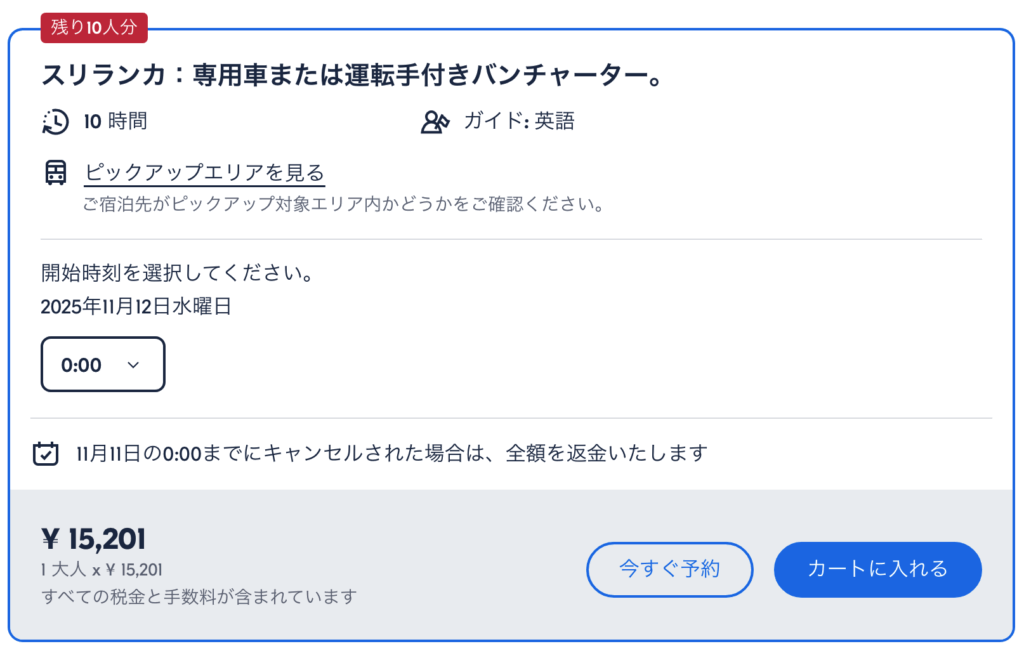The image size is (1024, 651).
Task: Select the guide icon next to ガイド: 英語
Action: 433,122
